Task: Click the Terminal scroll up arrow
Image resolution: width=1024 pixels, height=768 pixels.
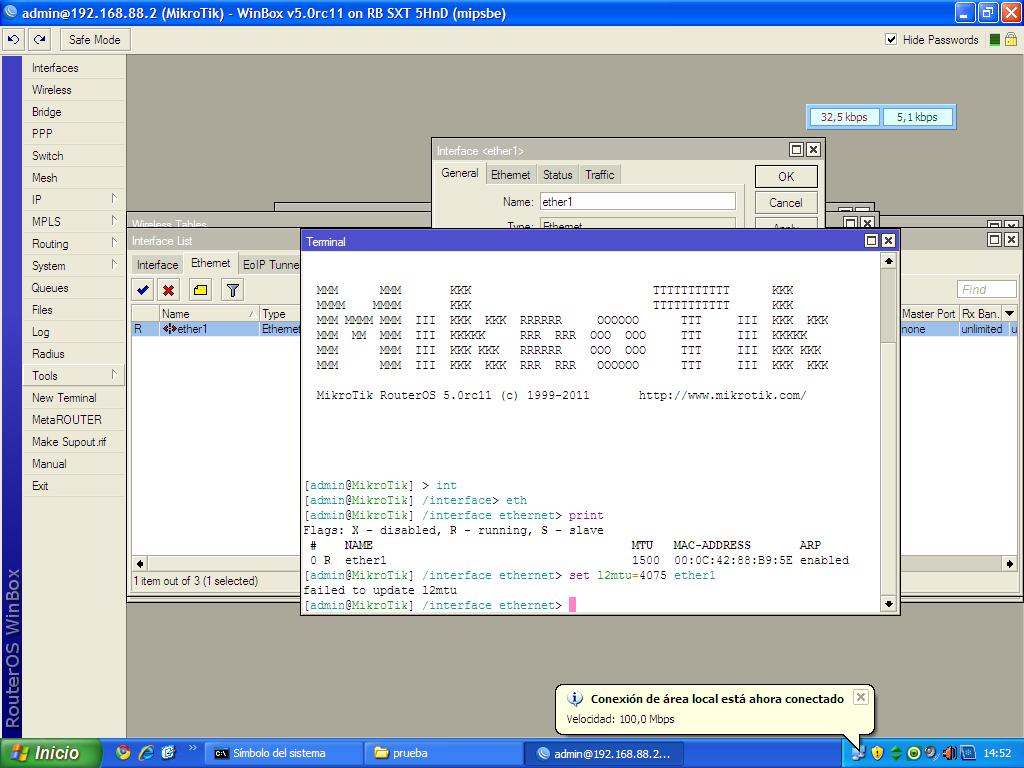Action: pyautogui.click(x=888, y=261)
